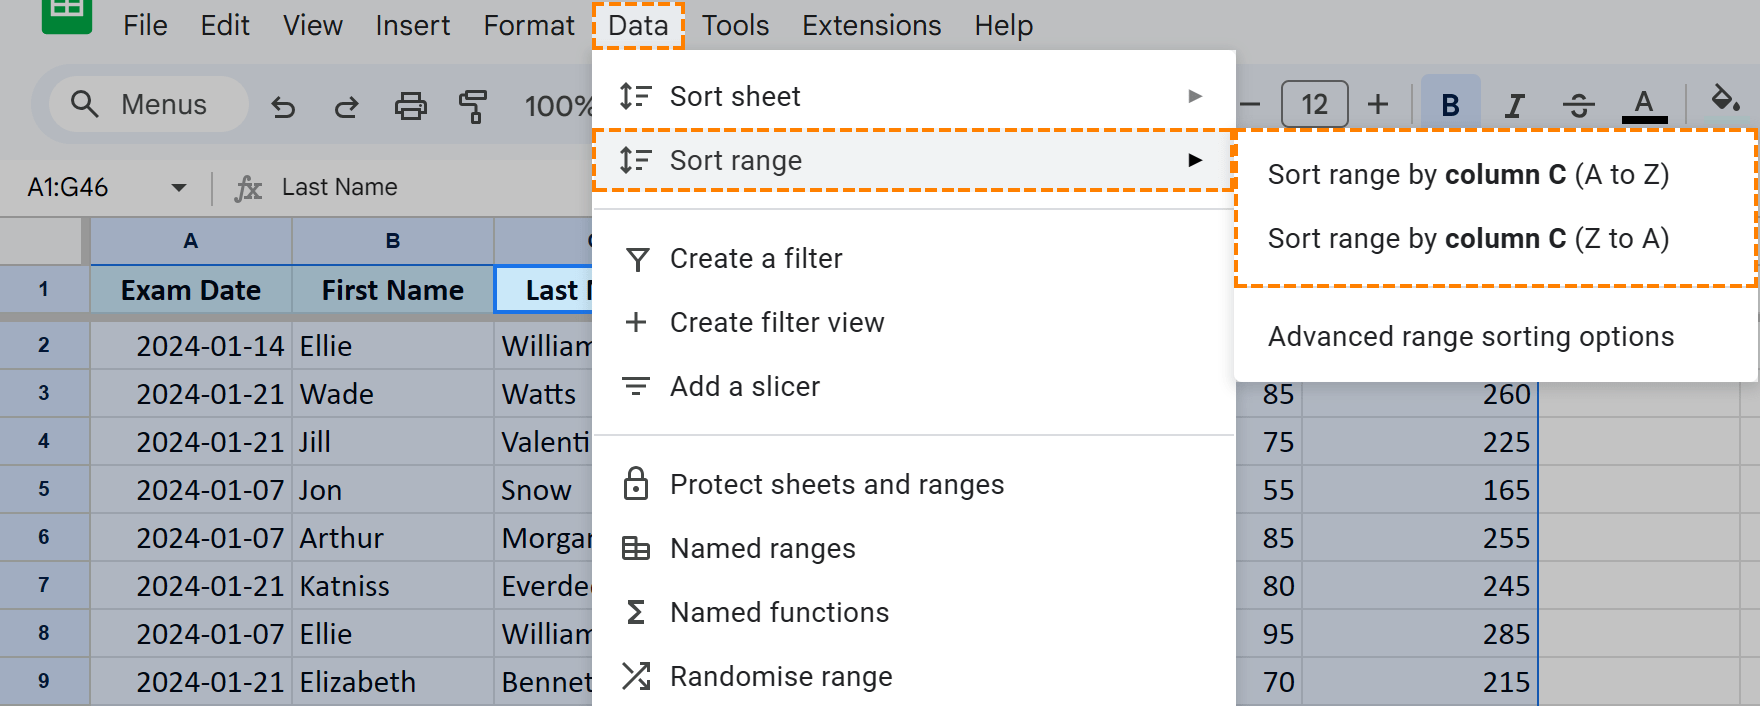Choose Add a slicer
This screenshot has height=706, width=1760.
[x=914, y=387]
